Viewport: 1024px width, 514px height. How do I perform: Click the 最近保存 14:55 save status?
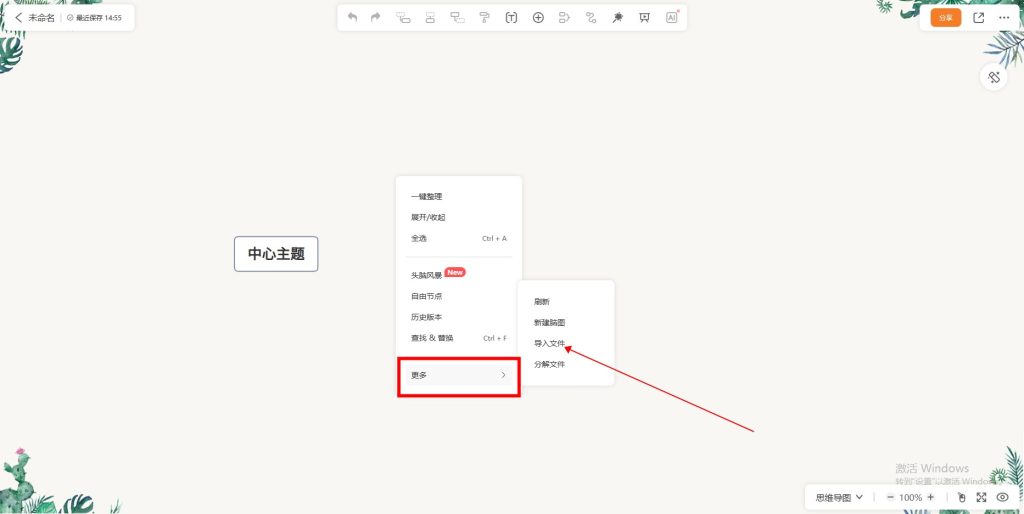(94, 18)
